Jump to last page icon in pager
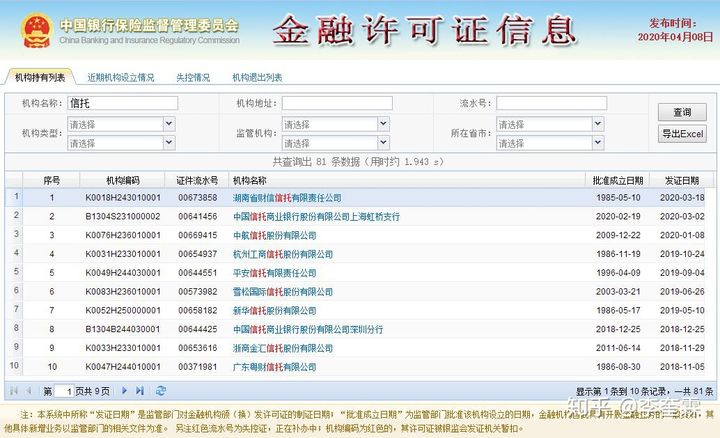Viewport: 720px width, 438px height. click(140, 391)
